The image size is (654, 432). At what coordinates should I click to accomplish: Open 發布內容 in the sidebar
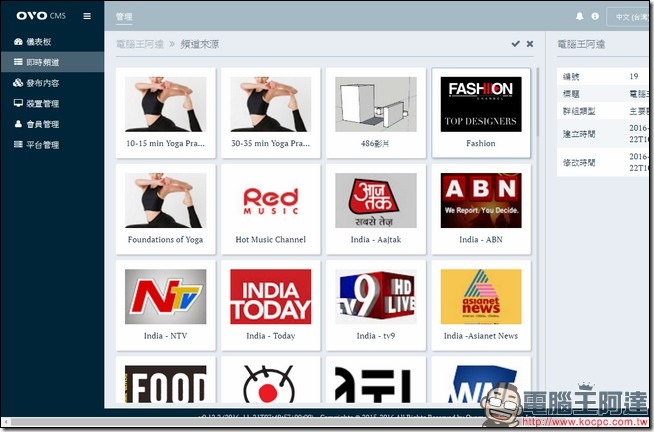(x=52, y=83)
